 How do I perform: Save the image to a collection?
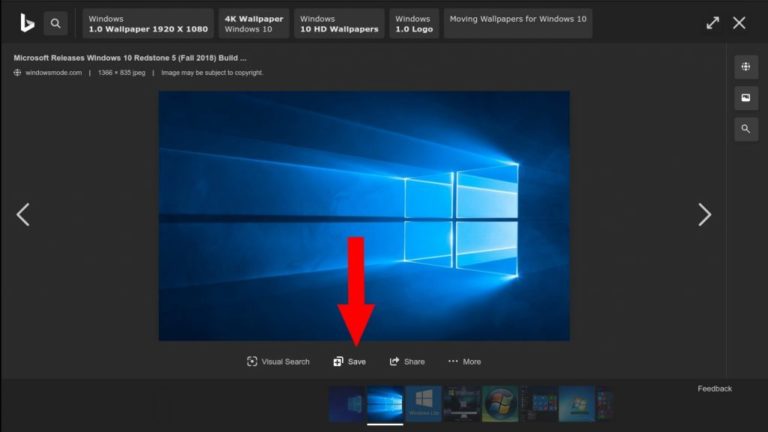(x=350, y=362)
